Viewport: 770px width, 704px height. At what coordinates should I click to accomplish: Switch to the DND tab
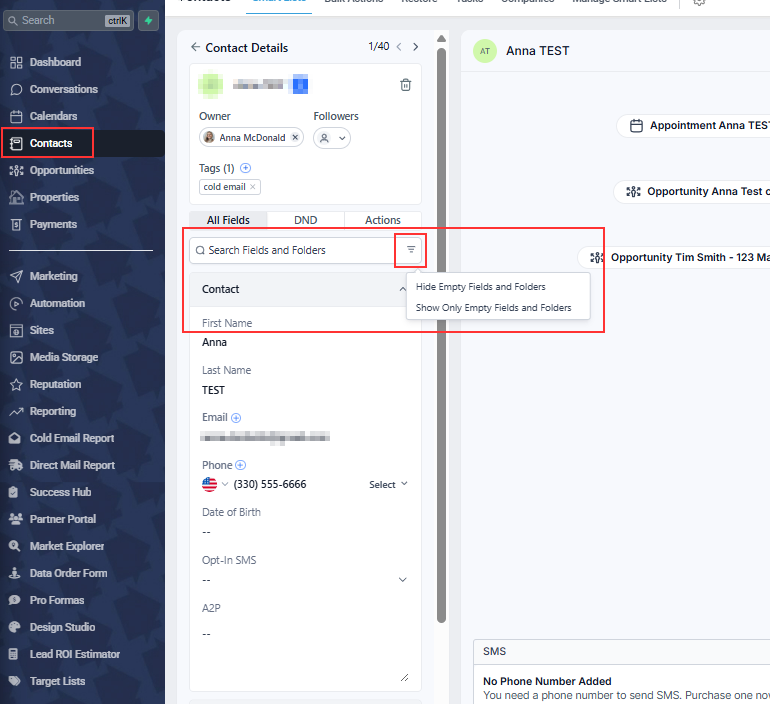pyautogui.click(x=306, y=220)
